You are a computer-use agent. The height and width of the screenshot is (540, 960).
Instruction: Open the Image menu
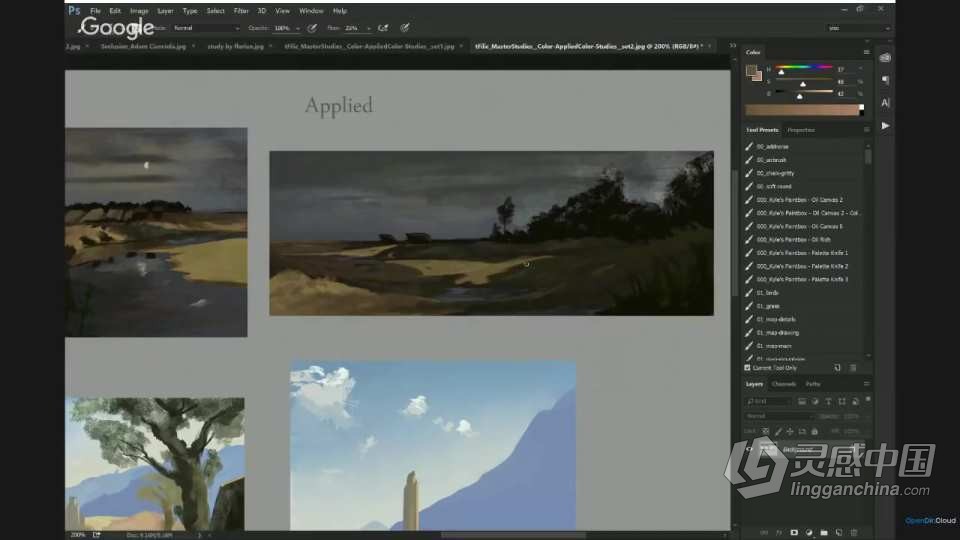(x=139, y=11)
